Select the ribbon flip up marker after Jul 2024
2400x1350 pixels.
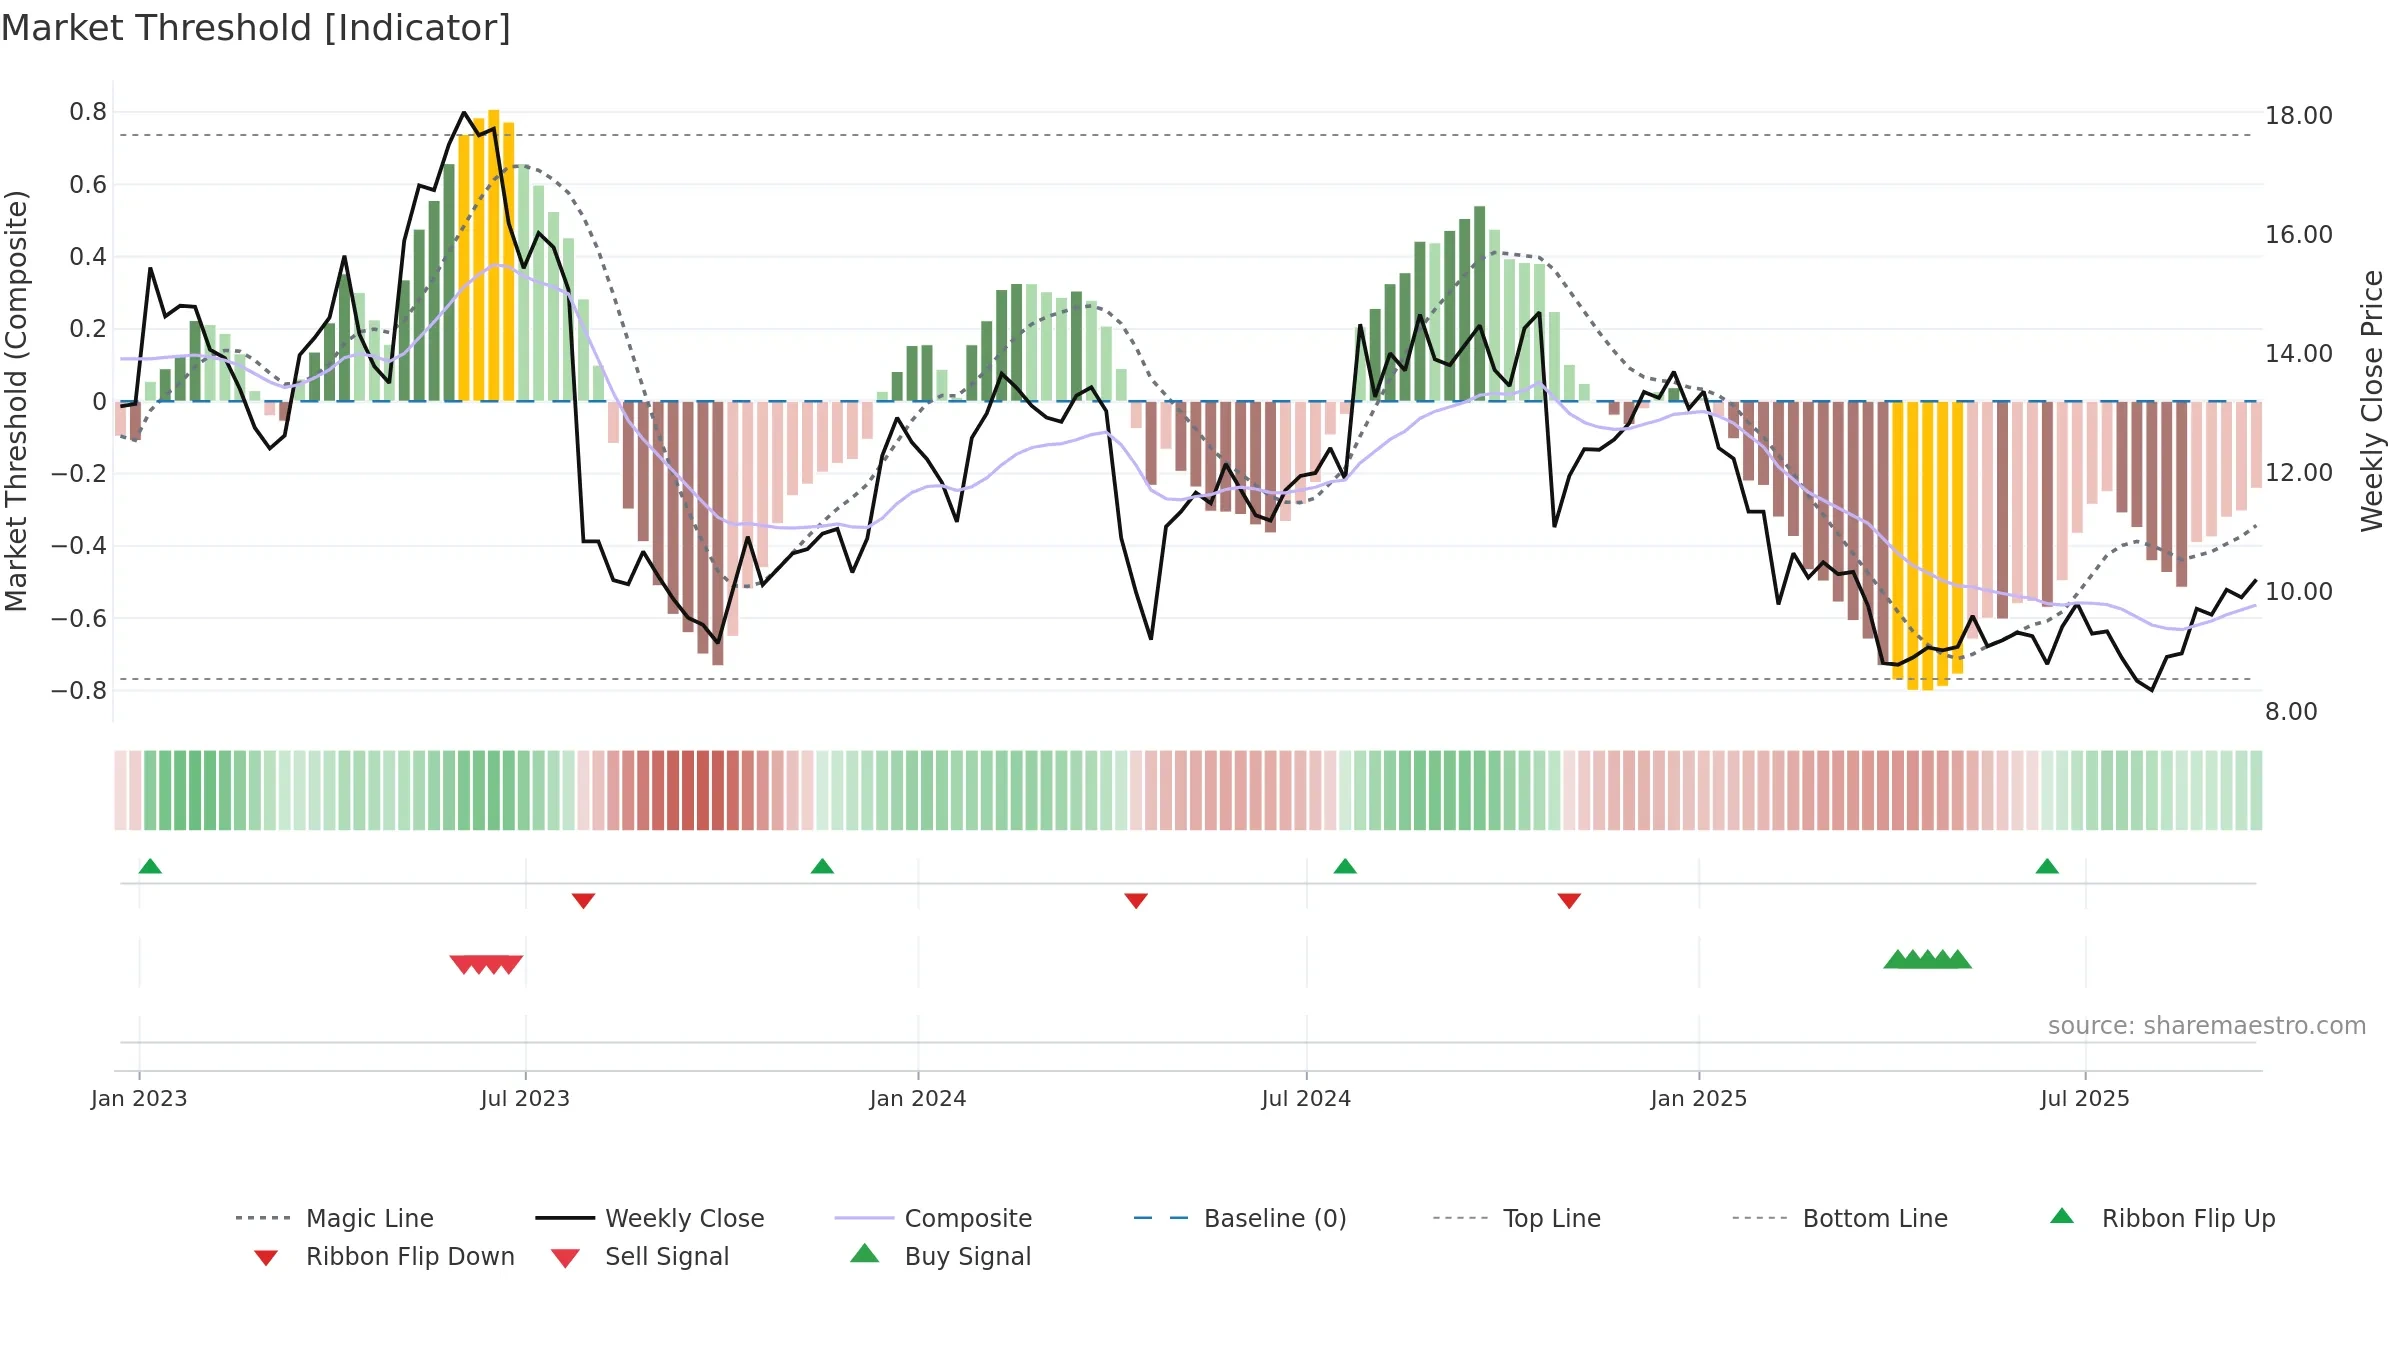click(x=1345, y=866)
